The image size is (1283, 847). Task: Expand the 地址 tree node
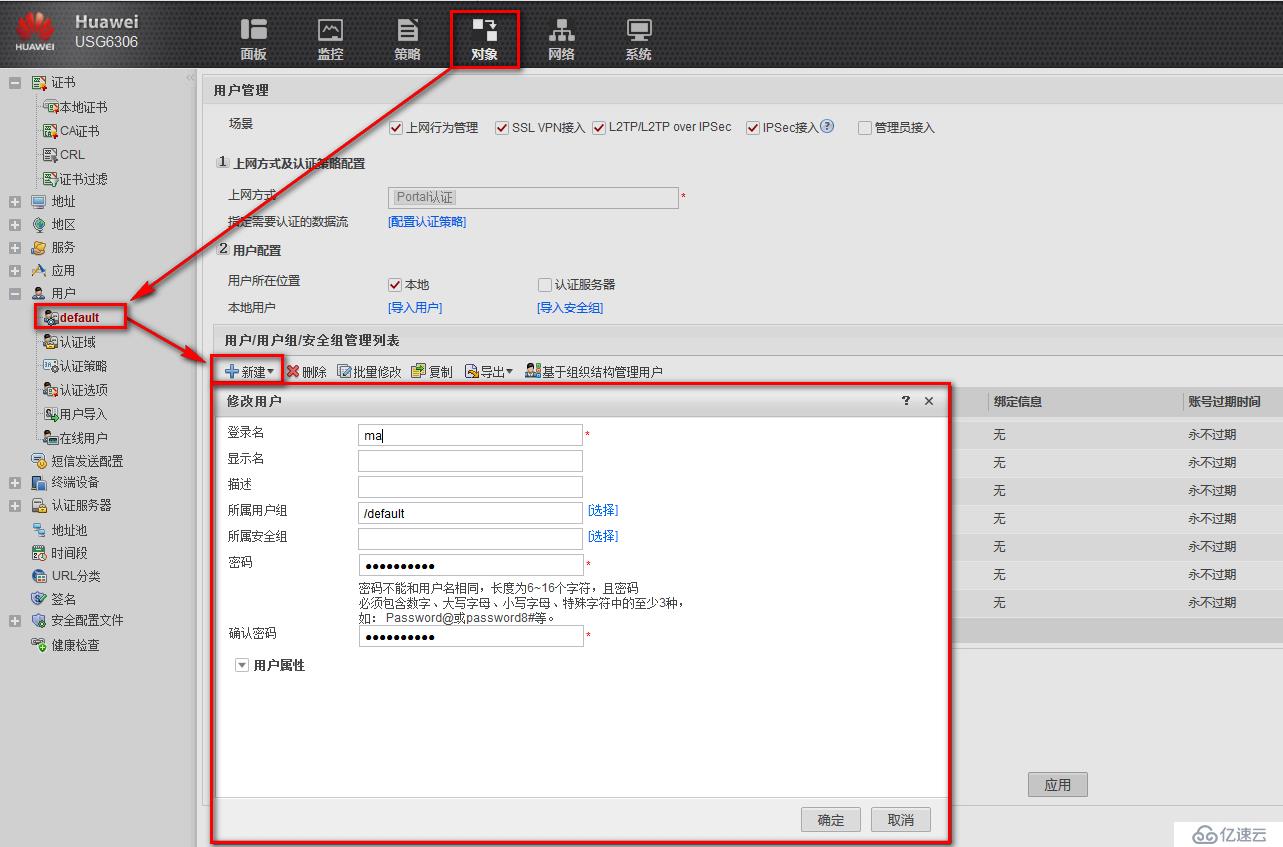pyautogui.click(x=15, y=202)
